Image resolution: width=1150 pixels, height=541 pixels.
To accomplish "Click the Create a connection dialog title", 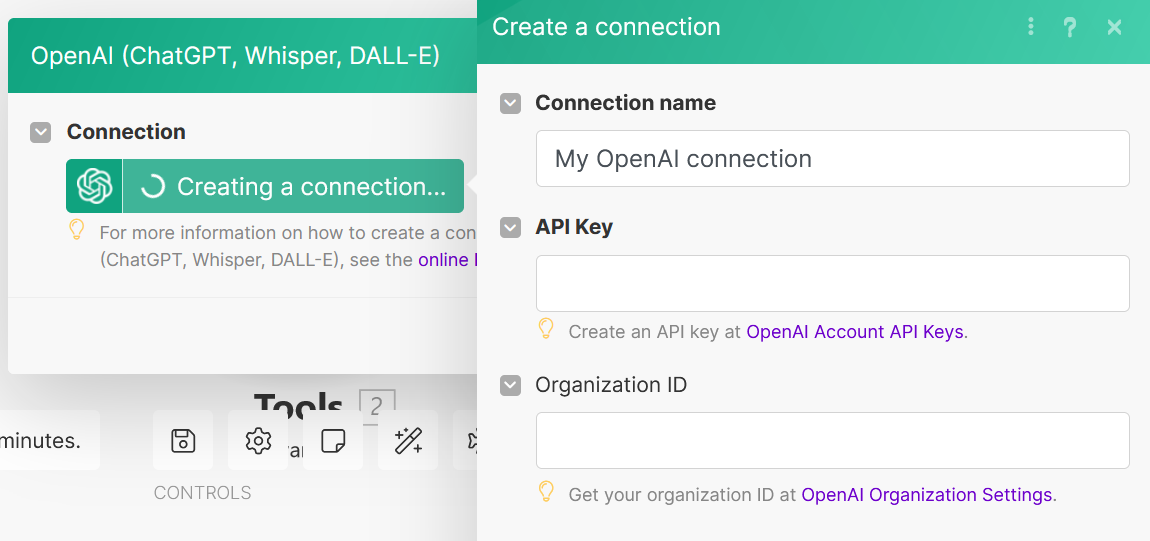I will tap(606, 27).
